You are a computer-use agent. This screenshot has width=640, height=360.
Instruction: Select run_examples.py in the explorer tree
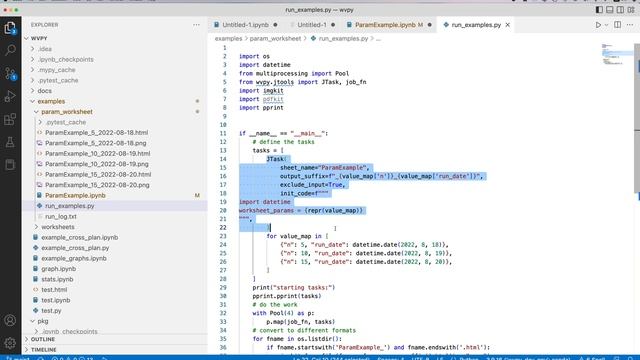(69, 206)
